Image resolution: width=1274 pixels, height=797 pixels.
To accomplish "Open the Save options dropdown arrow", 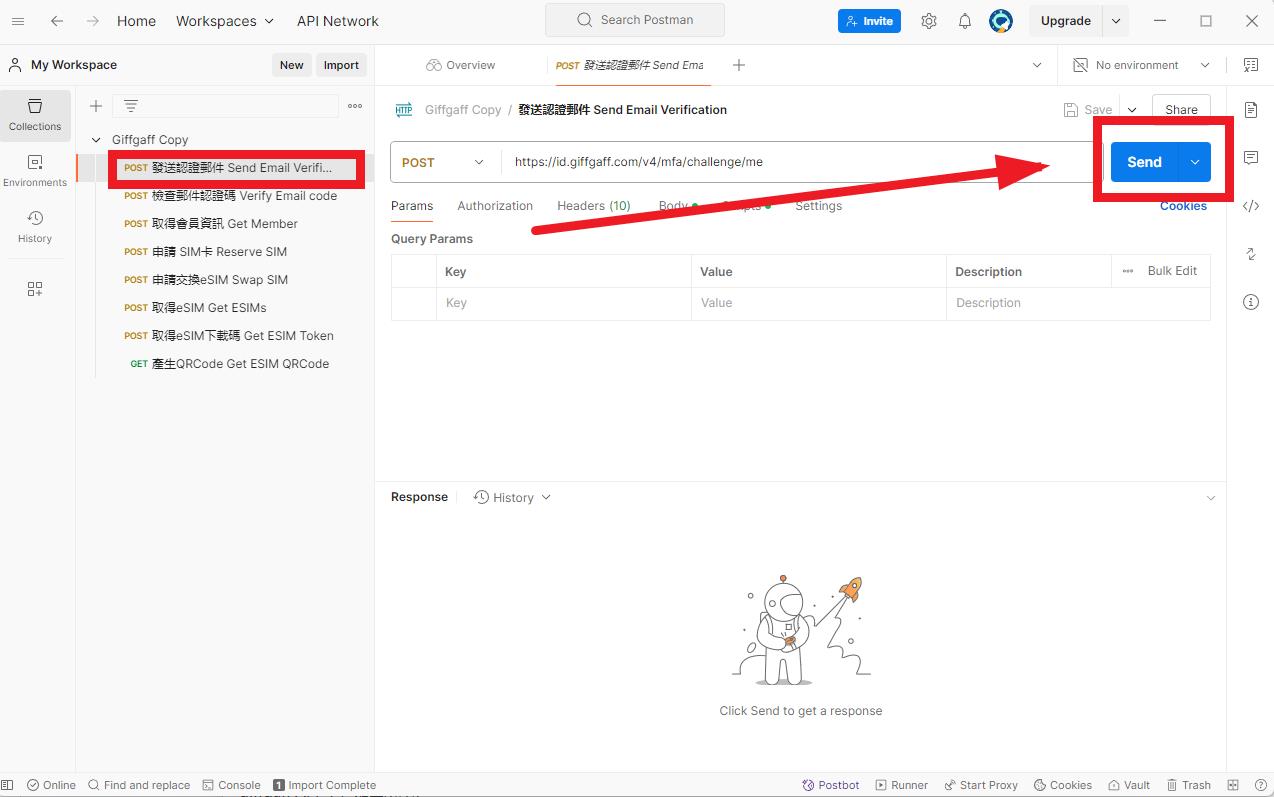I will 1132,110.
